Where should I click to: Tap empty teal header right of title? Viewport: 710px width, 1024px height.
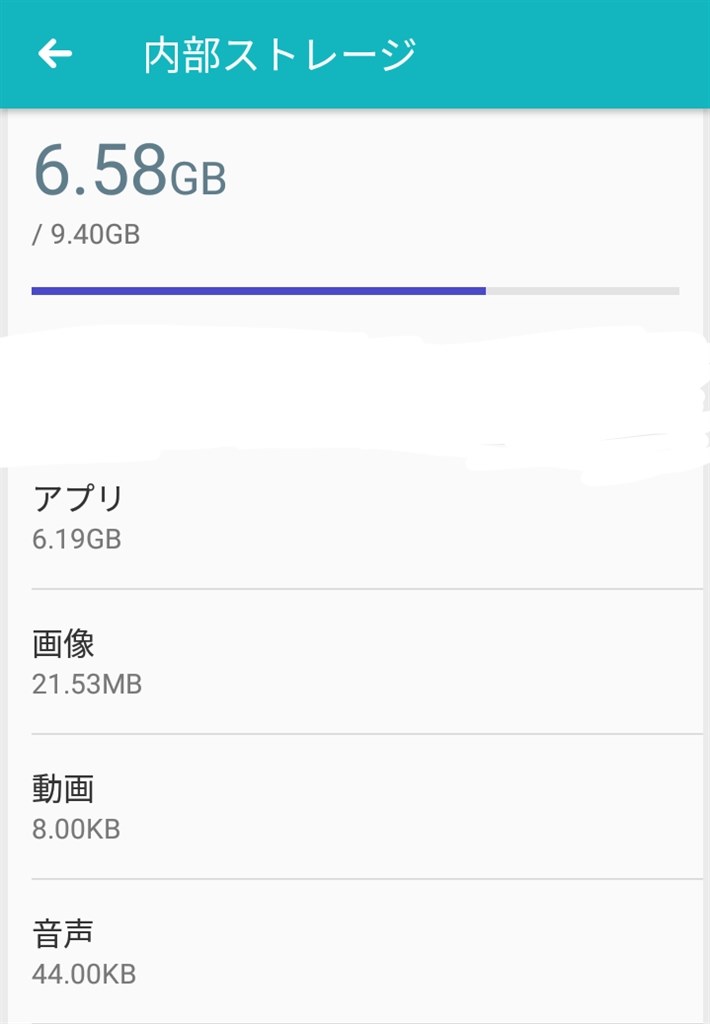[x=562, y=54]
